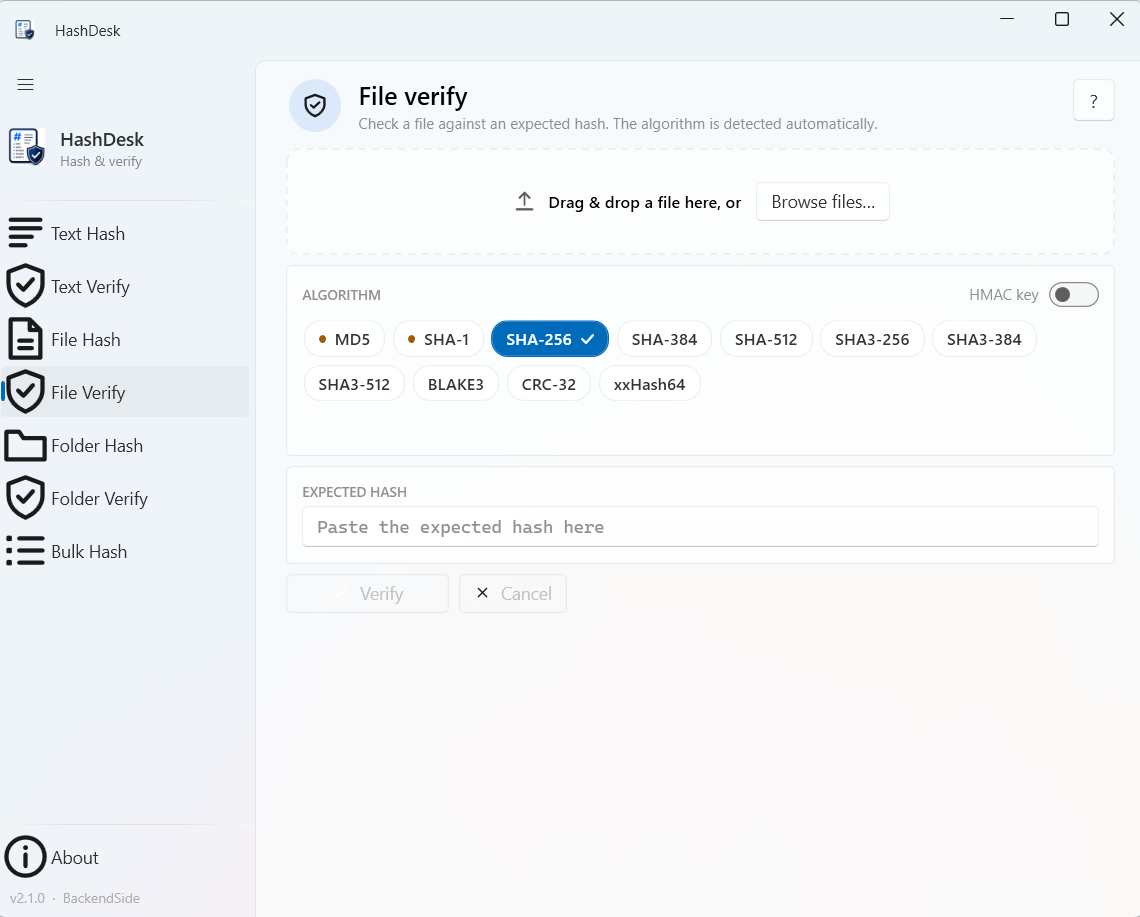
Task: Open help with the question mark button
Action: click(x=1093, y=100)
